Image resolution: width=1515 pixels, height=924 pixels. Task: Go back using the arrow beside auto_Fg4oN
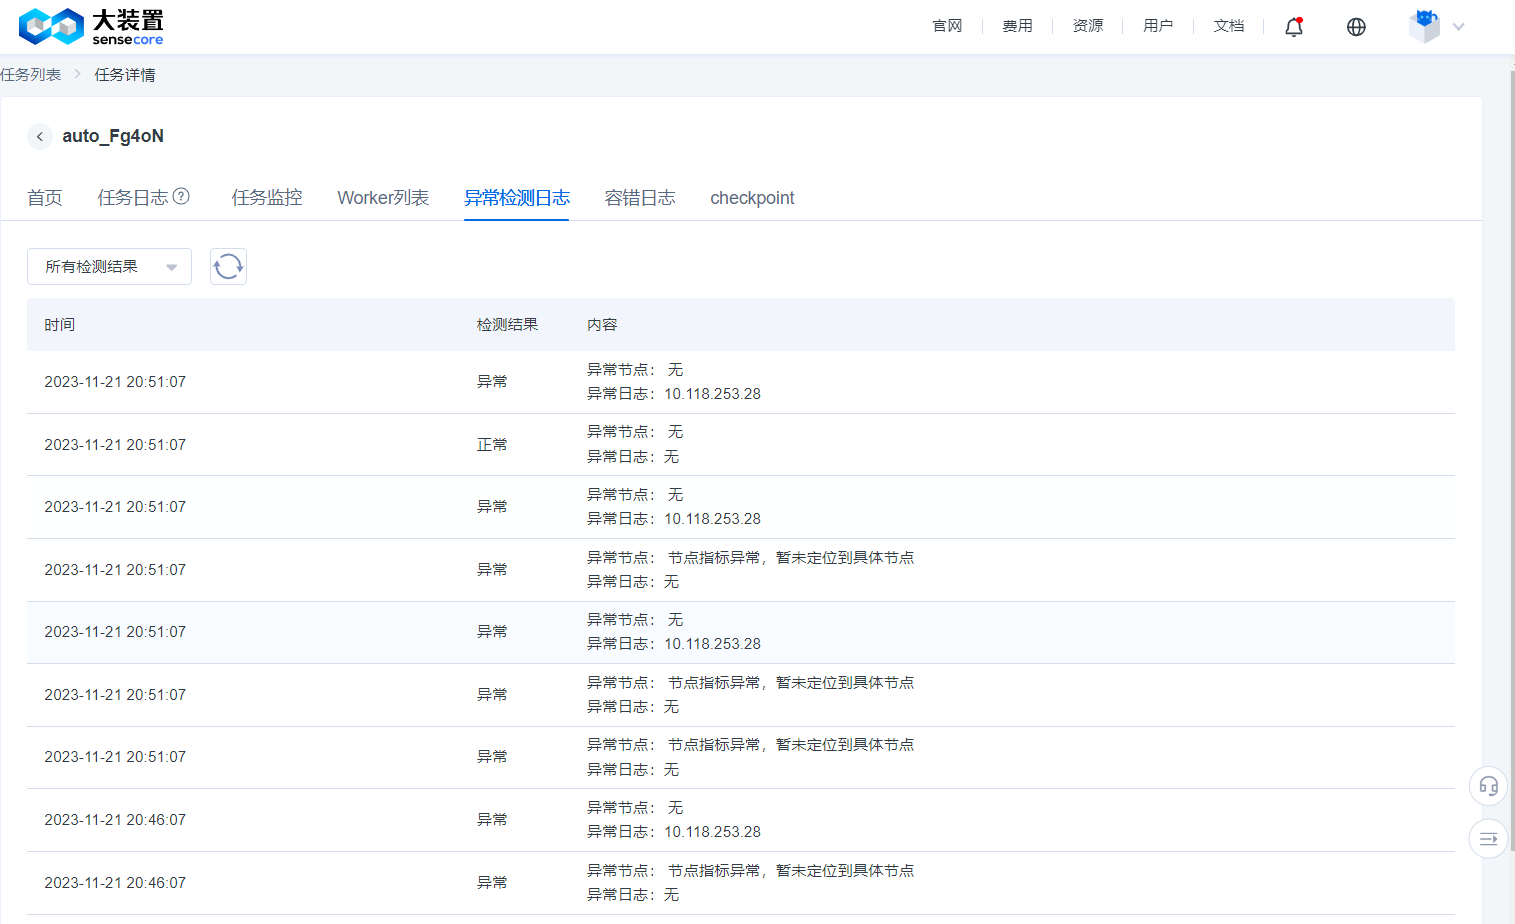tap(40, 136)
